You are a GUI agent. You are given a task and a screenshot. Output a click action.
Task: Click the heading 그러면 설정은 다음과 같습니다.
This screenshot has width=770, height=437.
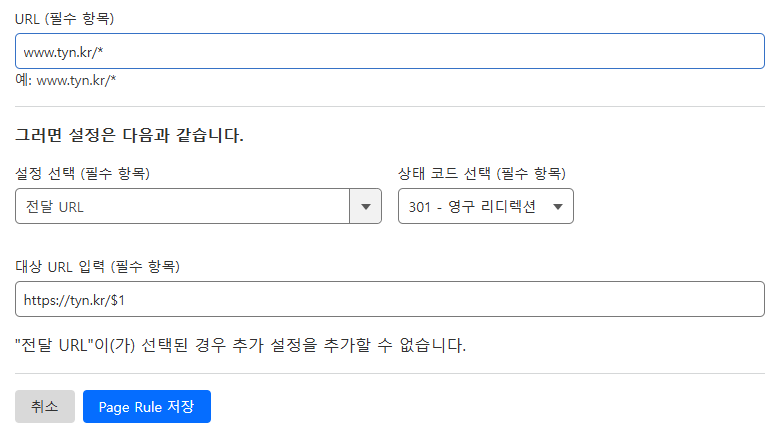129,135
